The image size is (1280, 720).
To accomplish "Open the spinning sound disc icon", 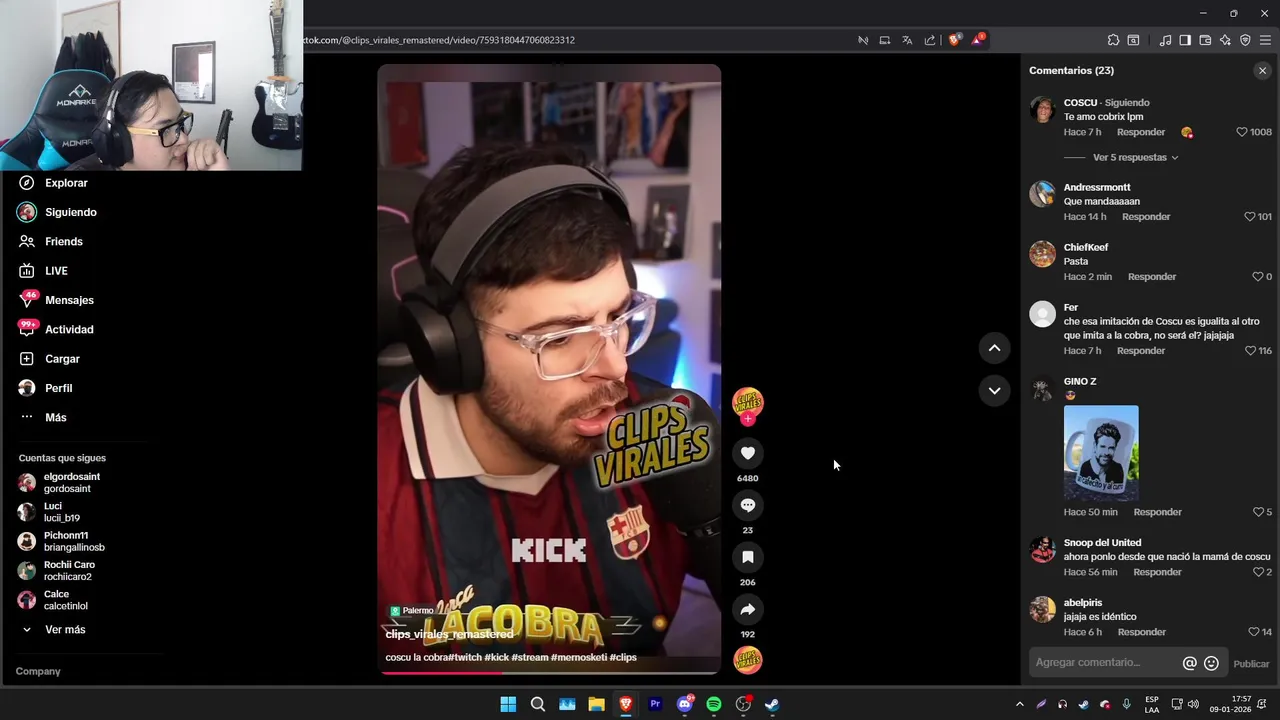I will coord(748,660).
